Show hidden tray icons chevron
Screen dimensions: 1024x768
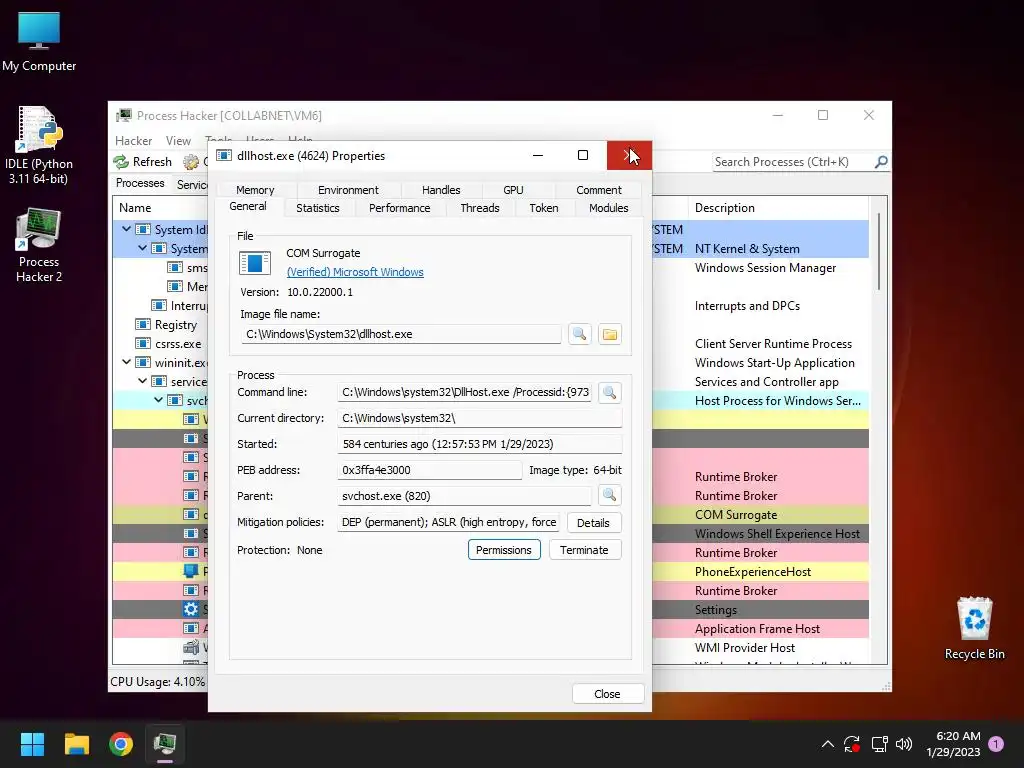[x=827, y=744]
